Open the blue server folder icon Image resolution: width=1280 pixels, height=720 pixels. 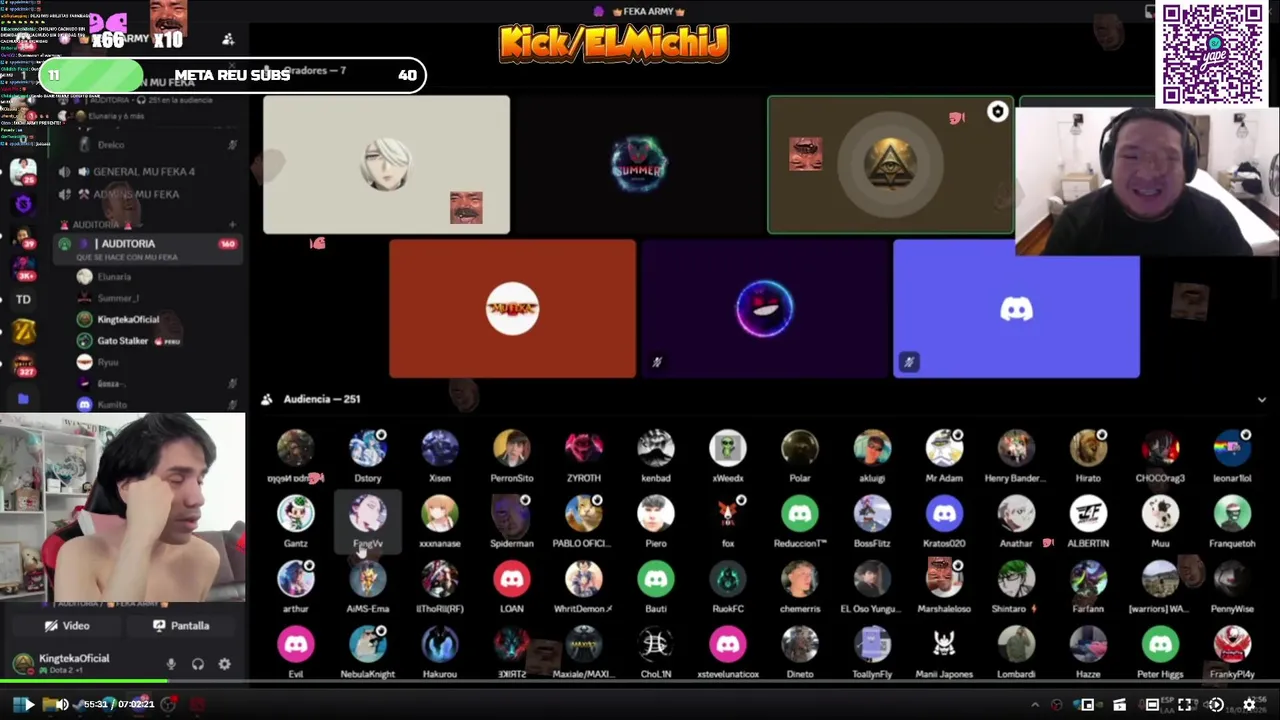[x=23, y=398]
